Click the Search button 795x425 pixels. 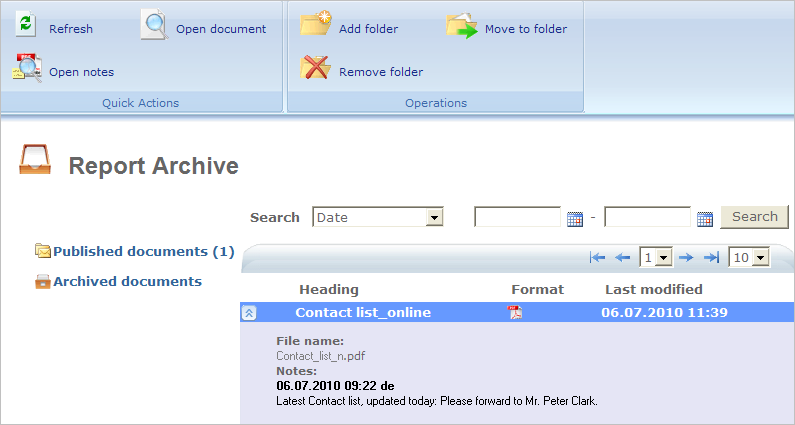[754, 217]
